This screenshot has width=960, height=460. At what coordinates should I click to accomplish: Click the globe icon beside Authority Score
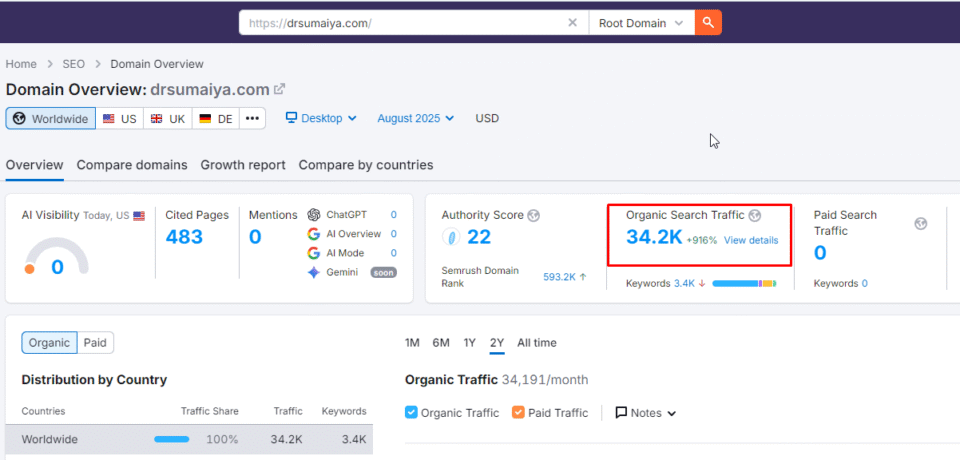(534, 215)
